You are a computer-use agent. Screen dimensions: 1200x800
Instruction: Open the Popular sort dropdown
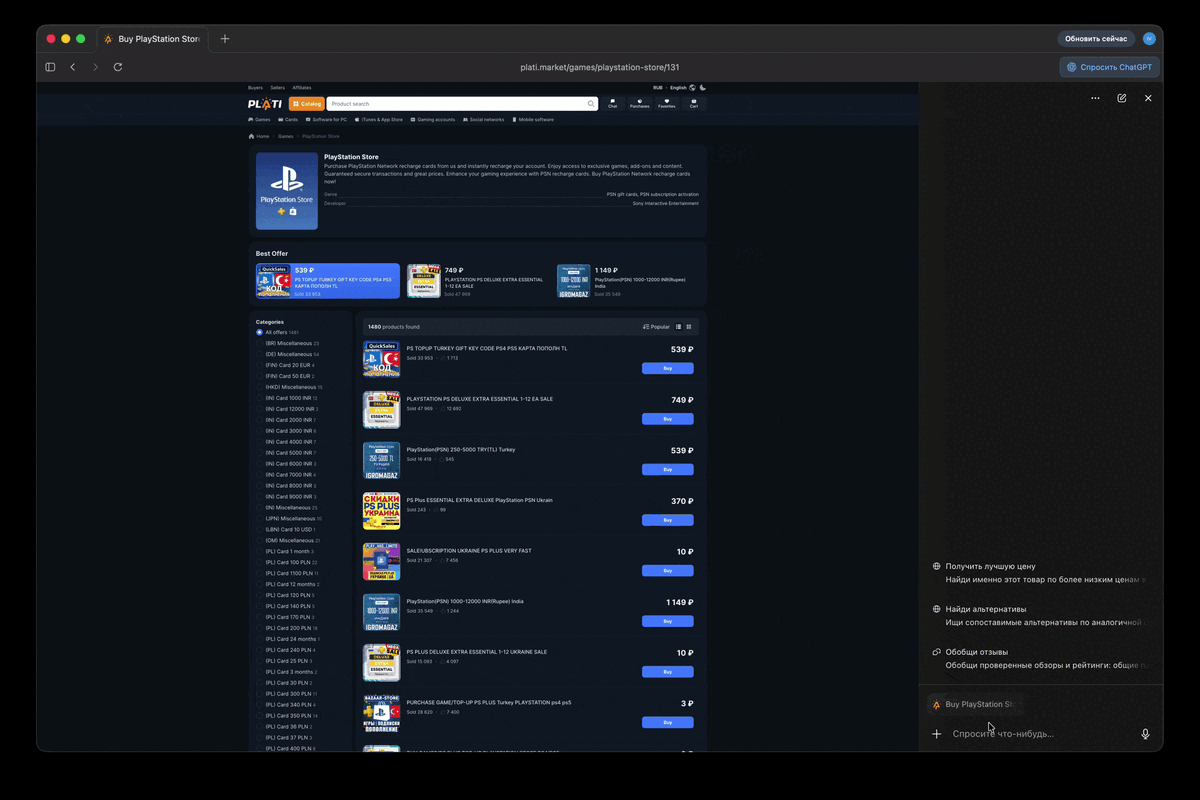tap(657, 327)
